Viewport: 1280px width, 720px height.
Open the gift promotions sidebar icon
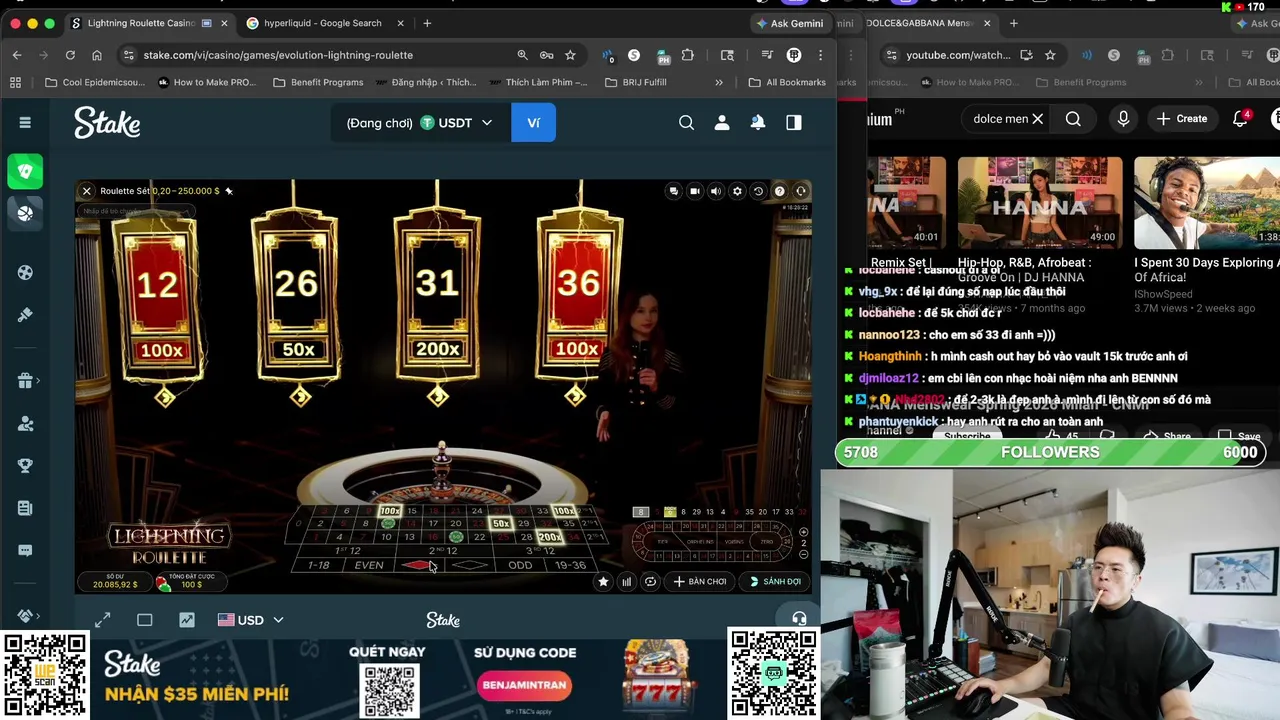[x=25, y=380]
